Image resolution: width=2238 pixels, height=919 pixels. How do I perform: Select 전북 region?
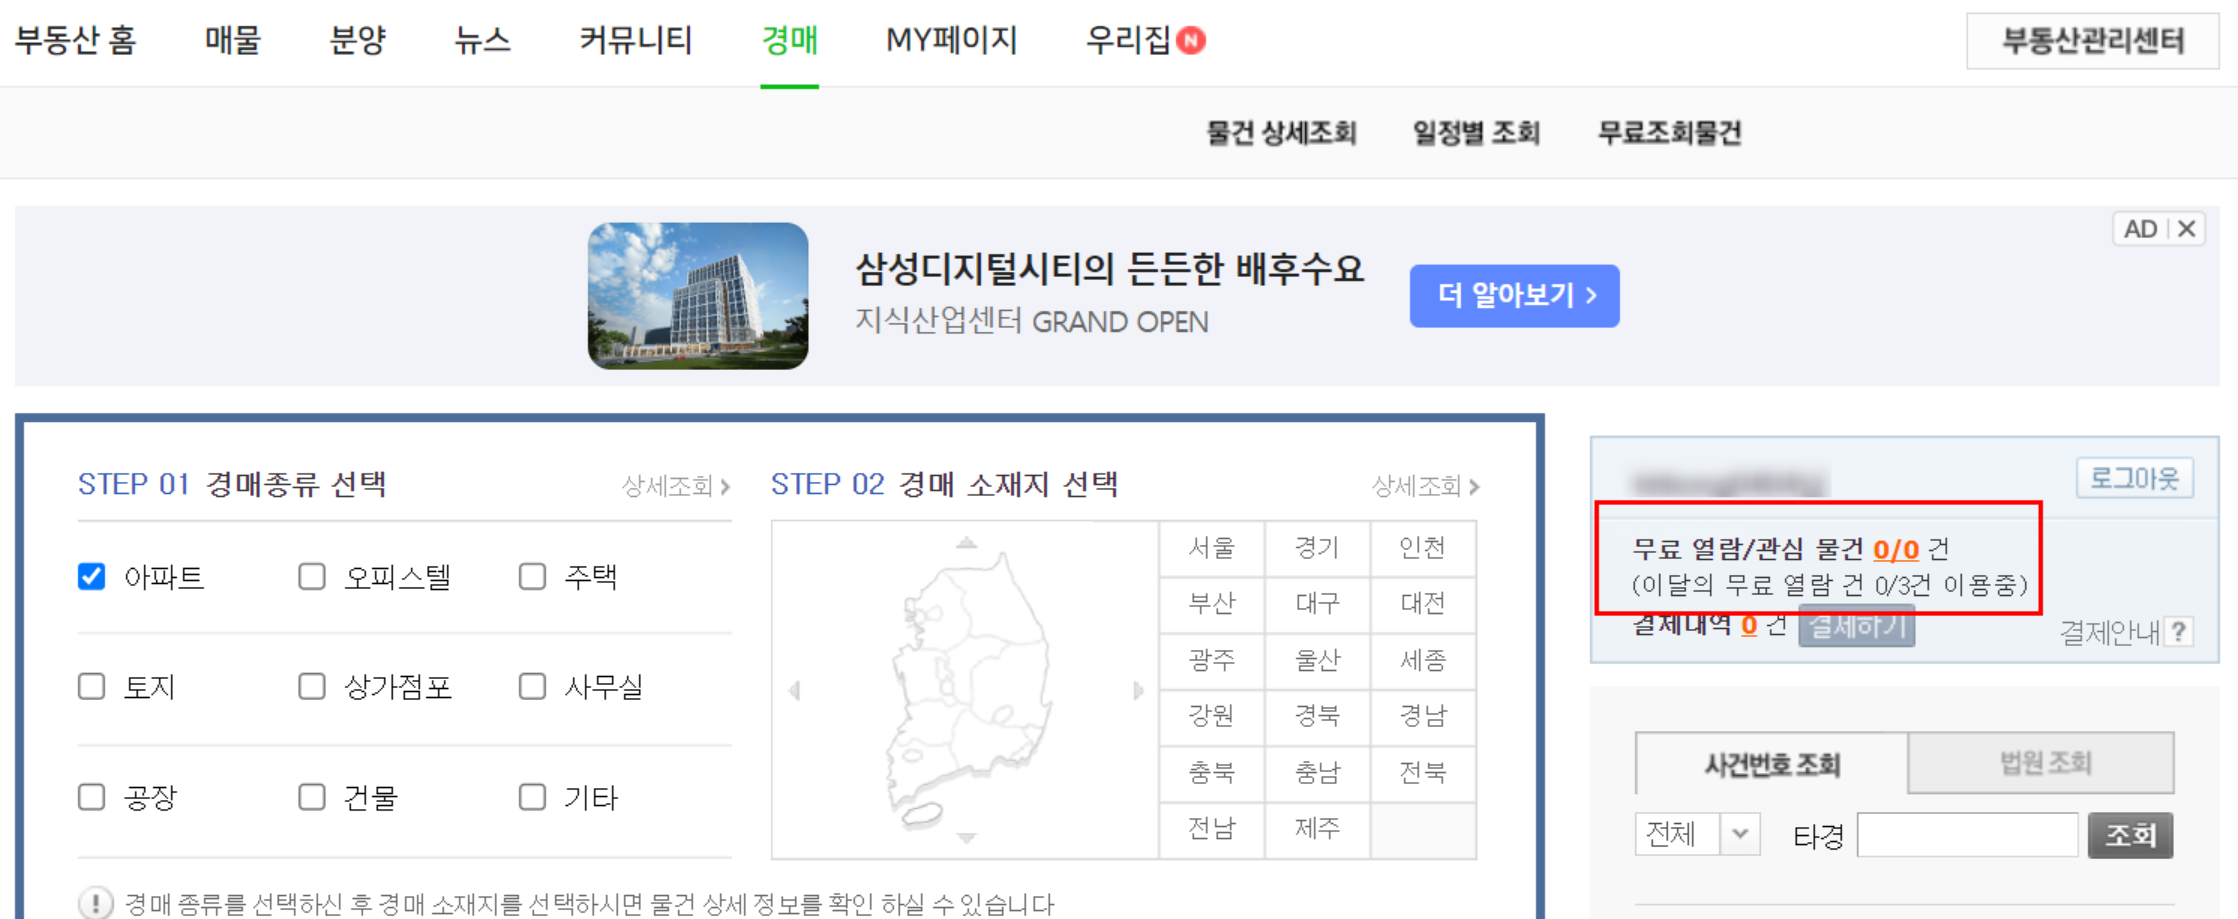1422,772
